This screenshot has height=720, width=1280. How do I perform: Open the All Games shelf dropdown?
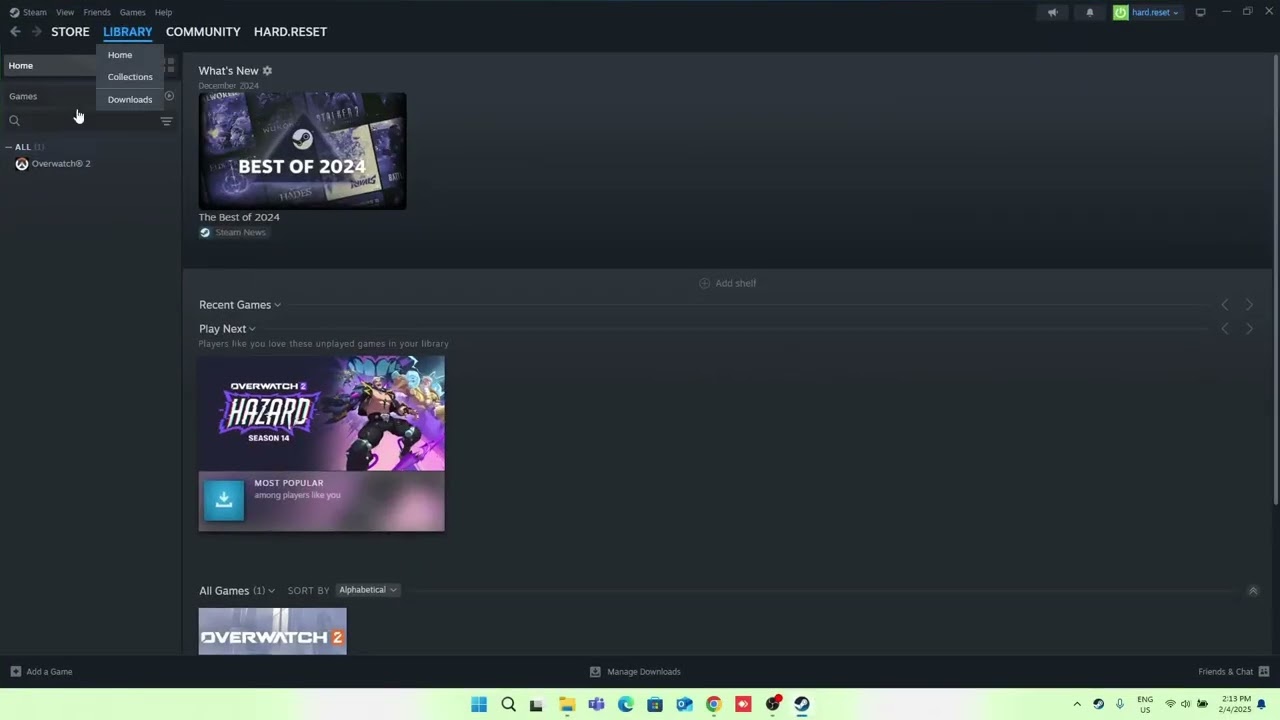(271, 591)
